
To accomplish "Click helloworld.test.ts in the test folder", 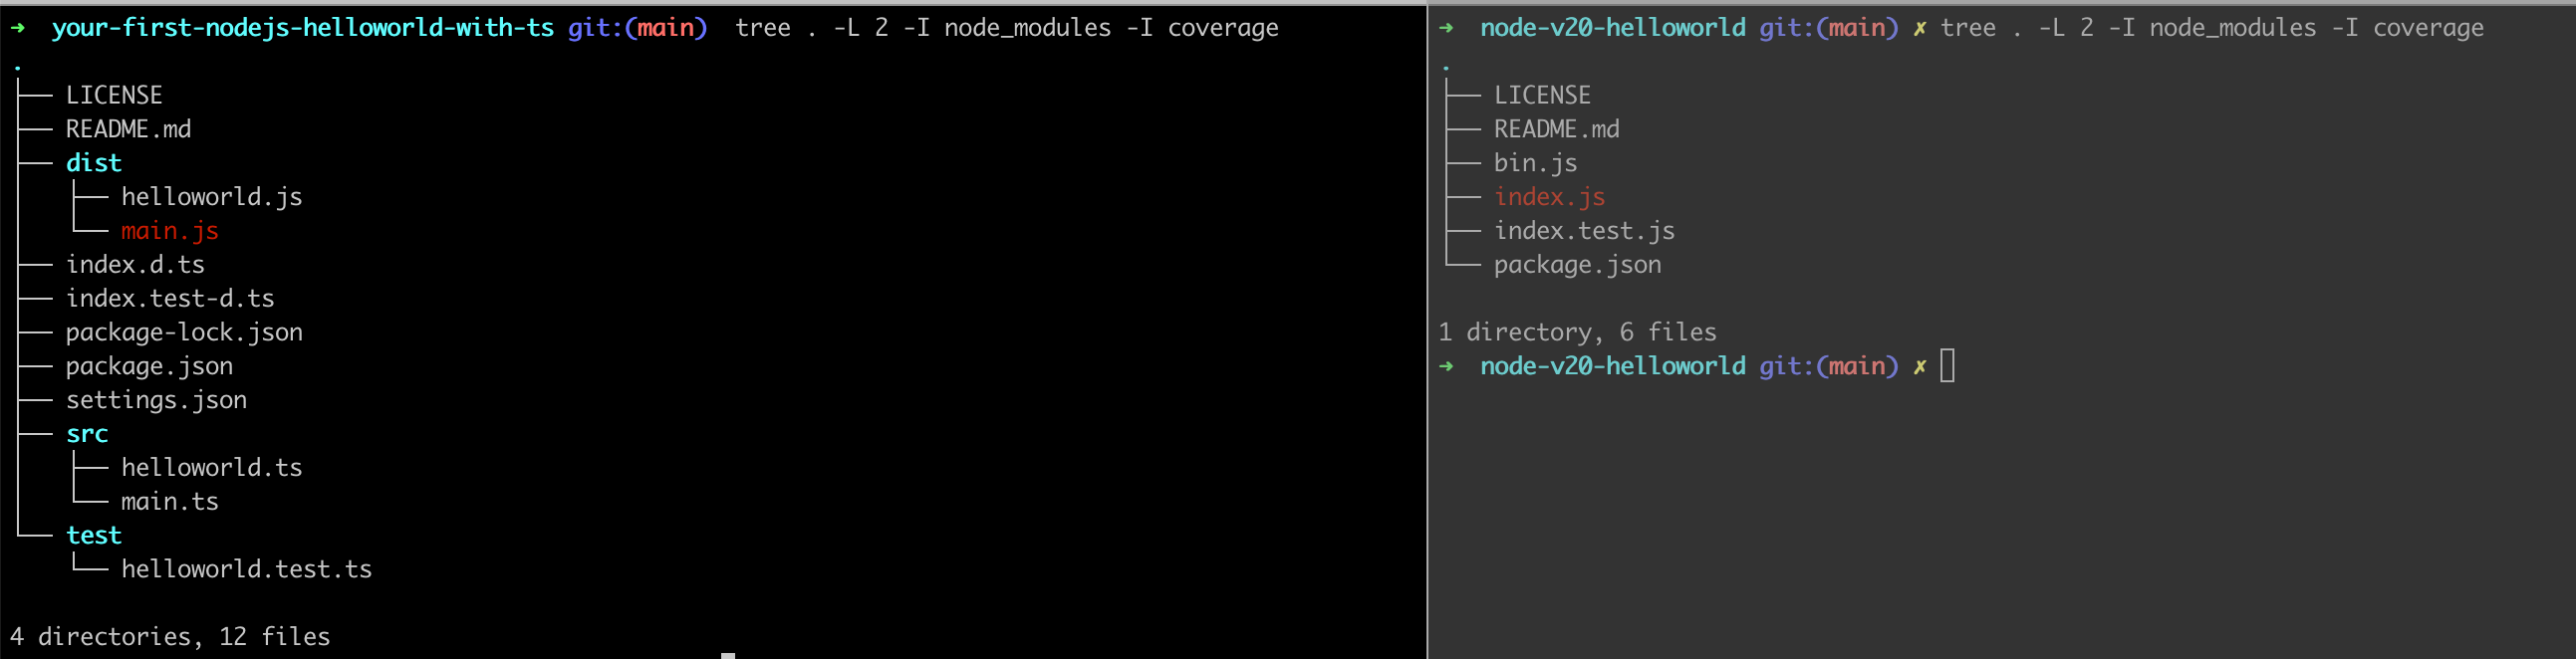I will (246, 569).
